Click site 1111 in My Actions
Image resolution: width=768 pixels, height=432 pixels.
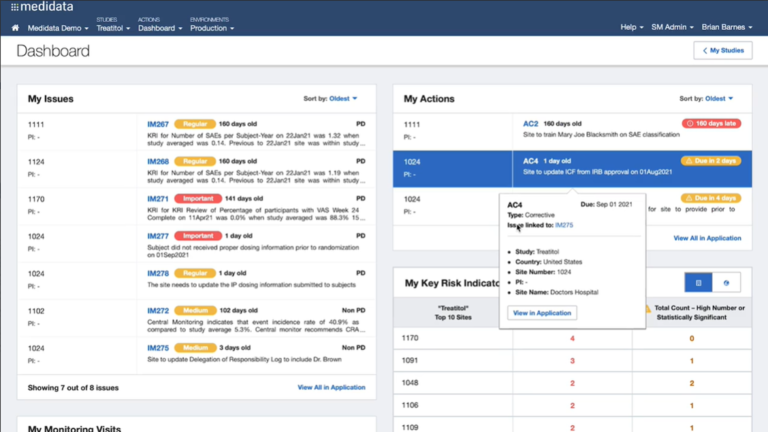[x=411, y=124]
